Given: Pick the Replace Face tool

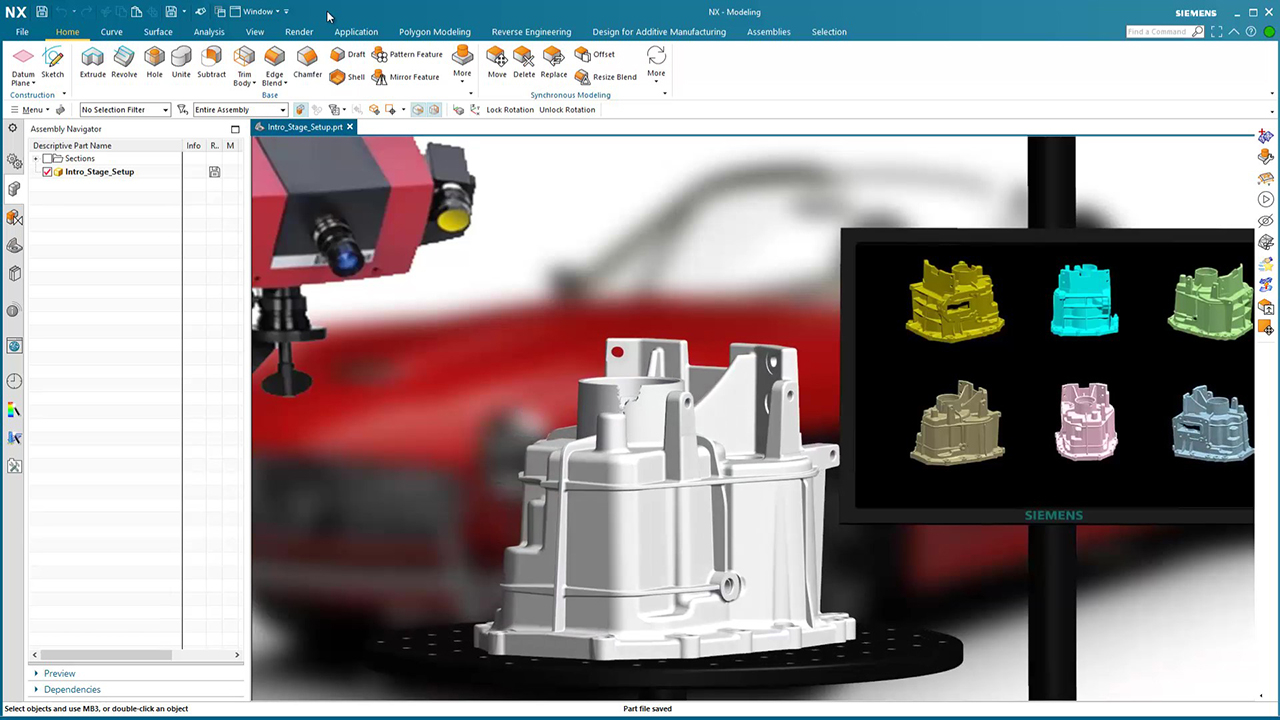Looking at the screenshot, I should point(553,62).
